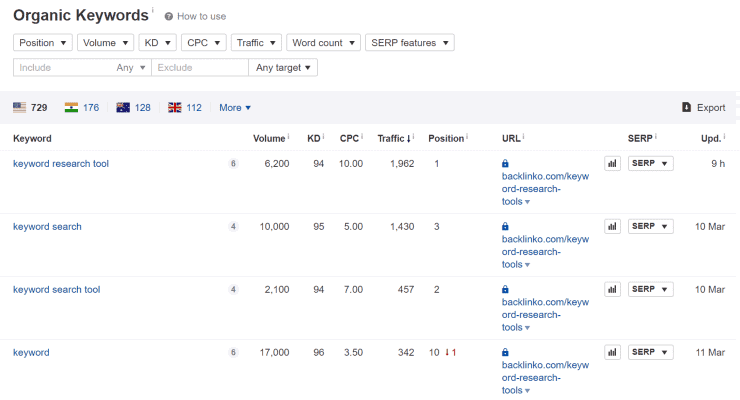Expand SERP dropdown for keyword research tool

(x=650, y=163)
